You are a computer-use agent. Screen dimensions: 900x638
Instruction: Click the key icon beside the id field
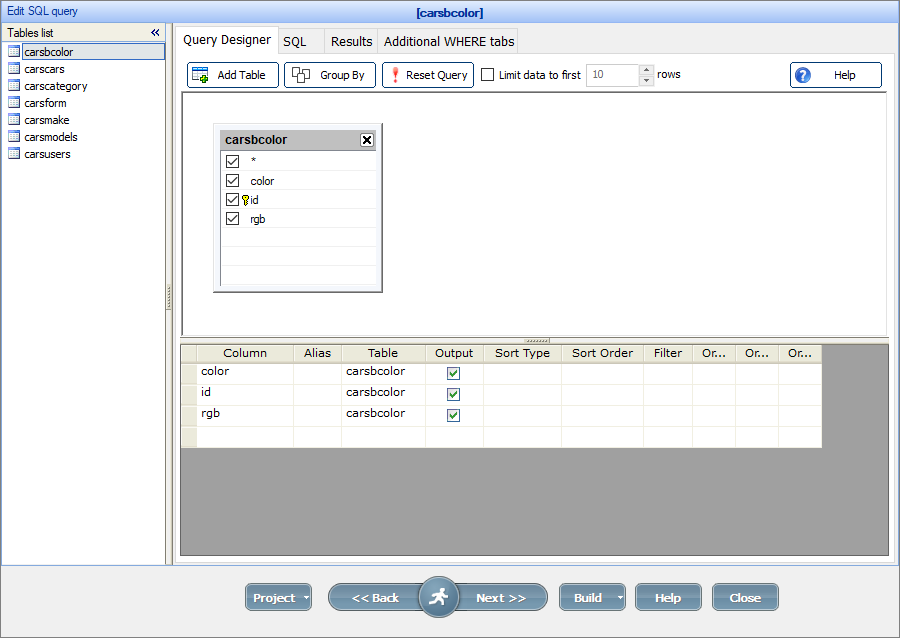pyautogui.click(x=246, y=199)
